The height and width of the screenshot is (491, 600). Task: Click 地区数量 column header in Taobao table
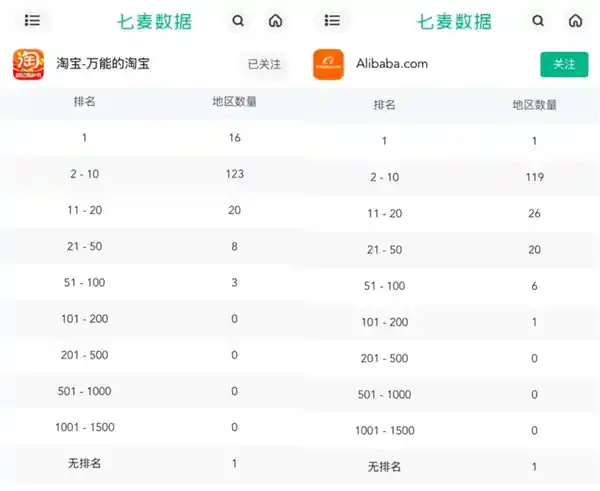coord(234,101)
